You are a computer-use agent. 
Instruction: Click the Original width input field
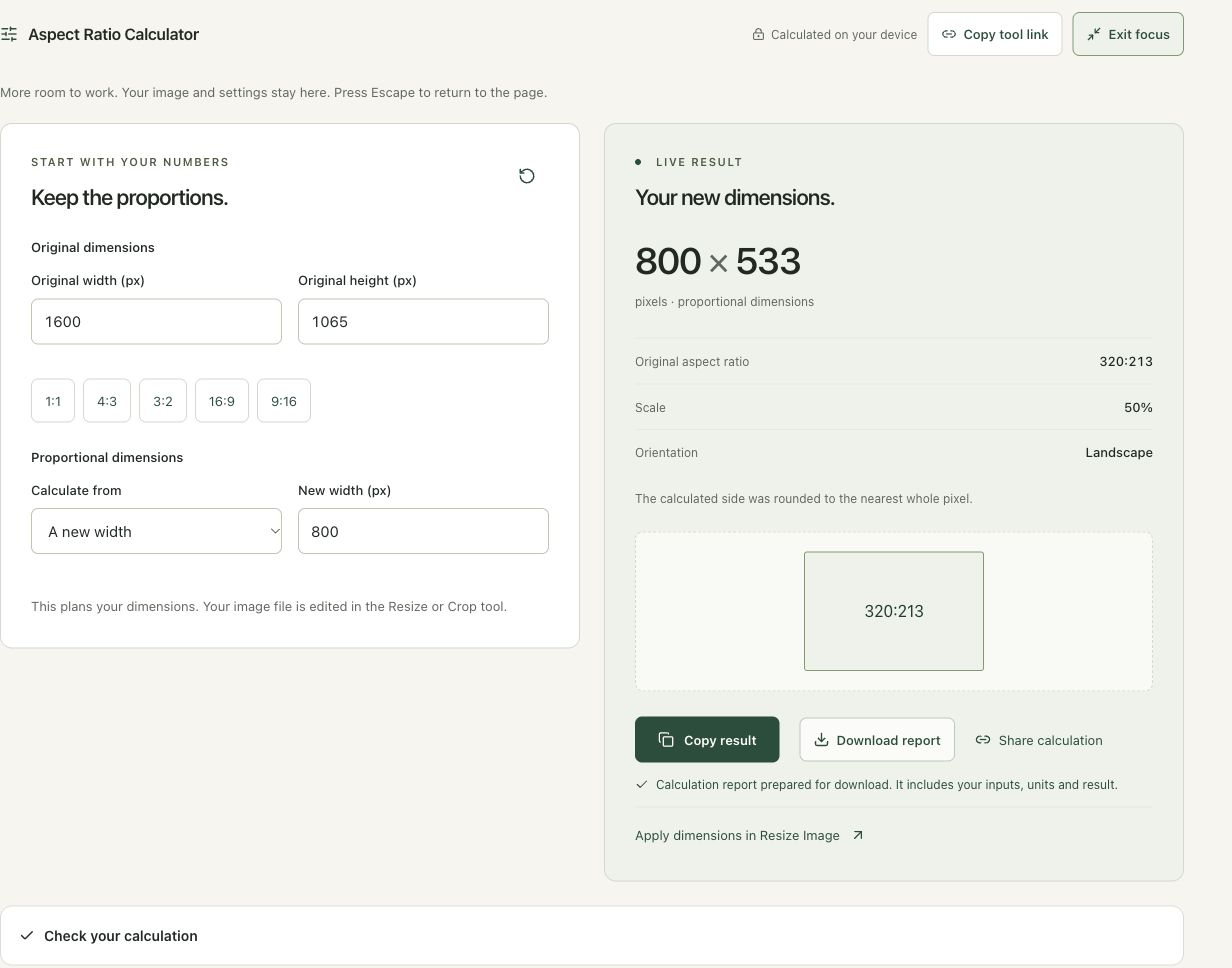pyautogui.click(x=156, y=321)
